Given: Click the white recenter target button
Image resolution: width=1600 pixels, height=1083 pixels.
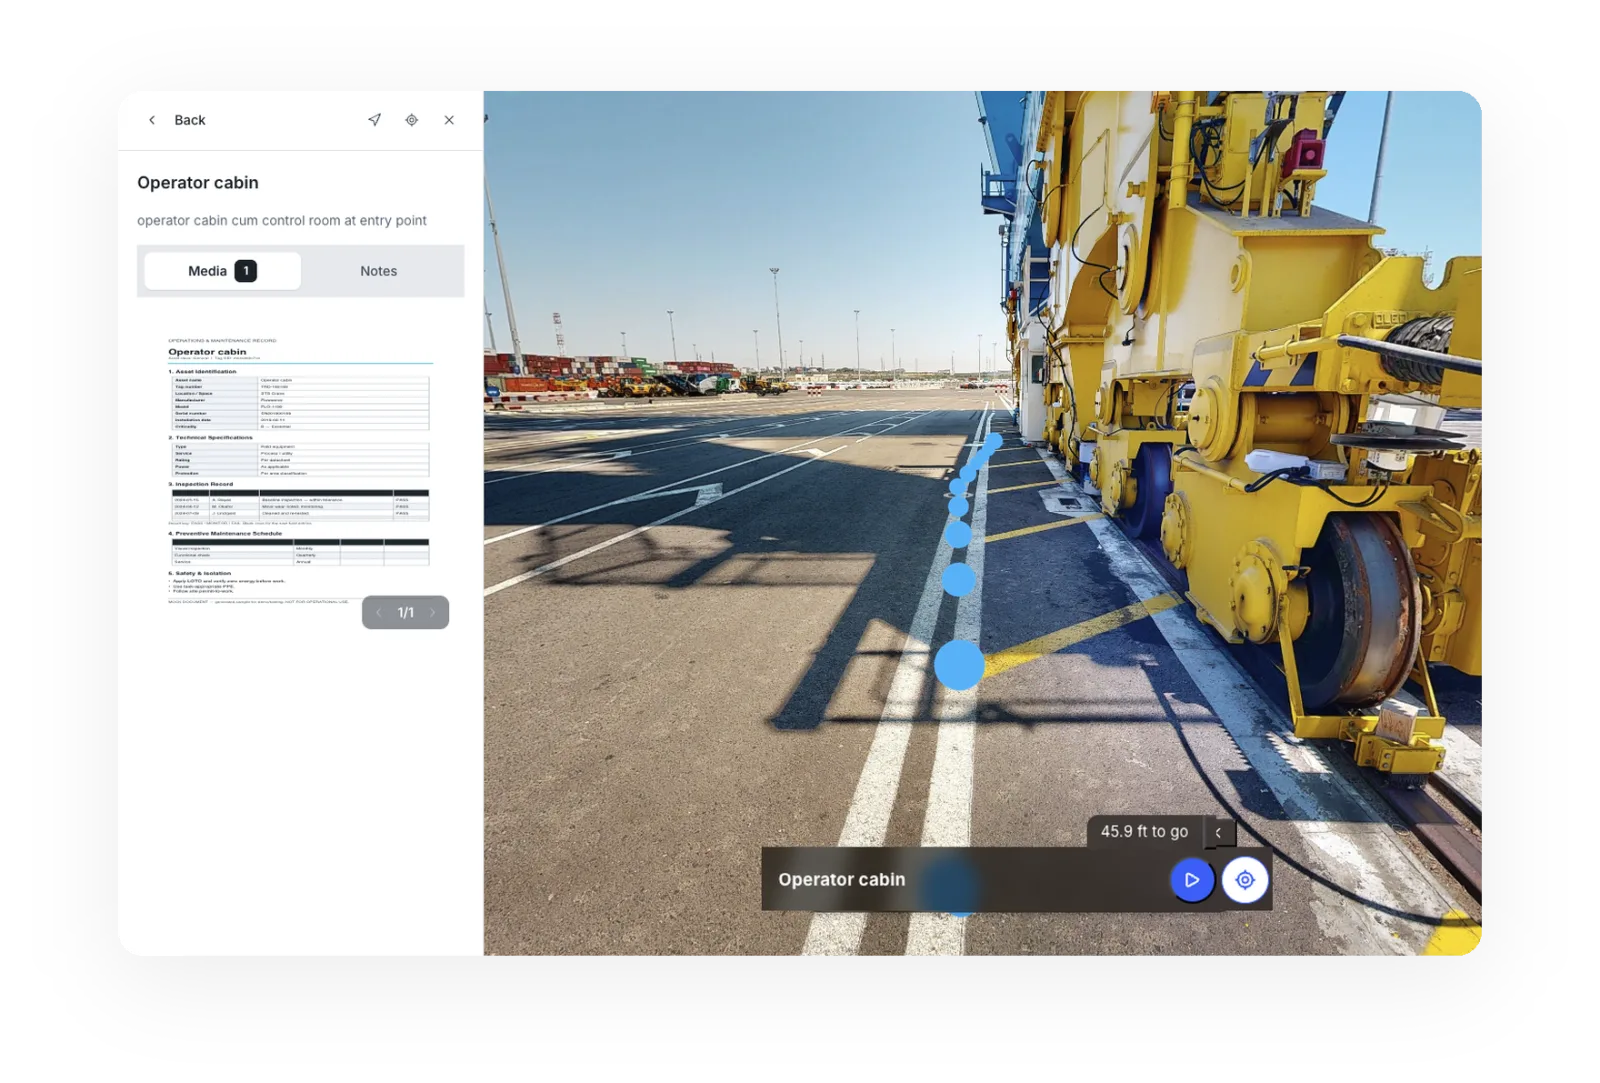Looking at the screenshot, I should [x=1245, y=880].
